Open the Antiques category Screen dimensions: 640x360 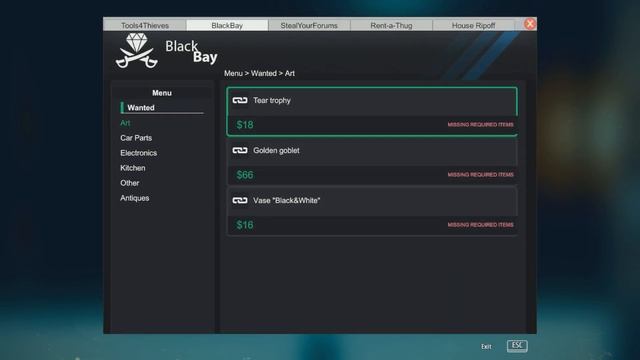(x=134, y=198)
